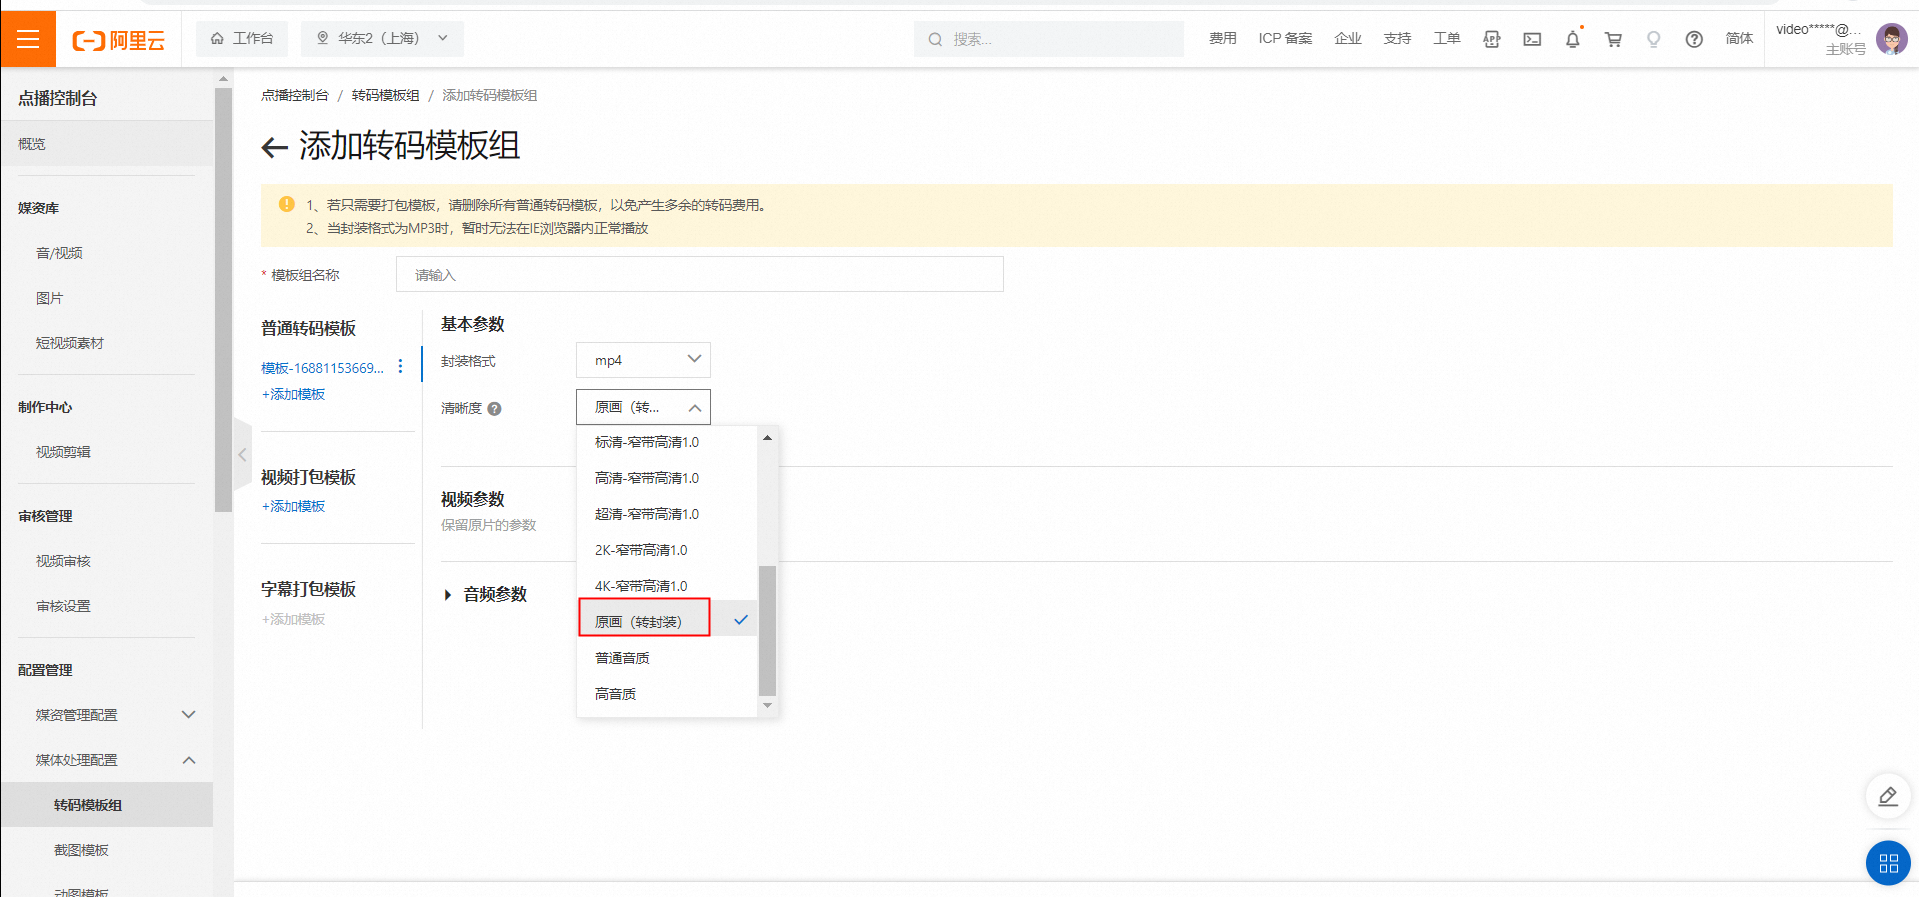
Task: Click the dropdown list scroll-up arrow
Action: click(x=767, y=438)
